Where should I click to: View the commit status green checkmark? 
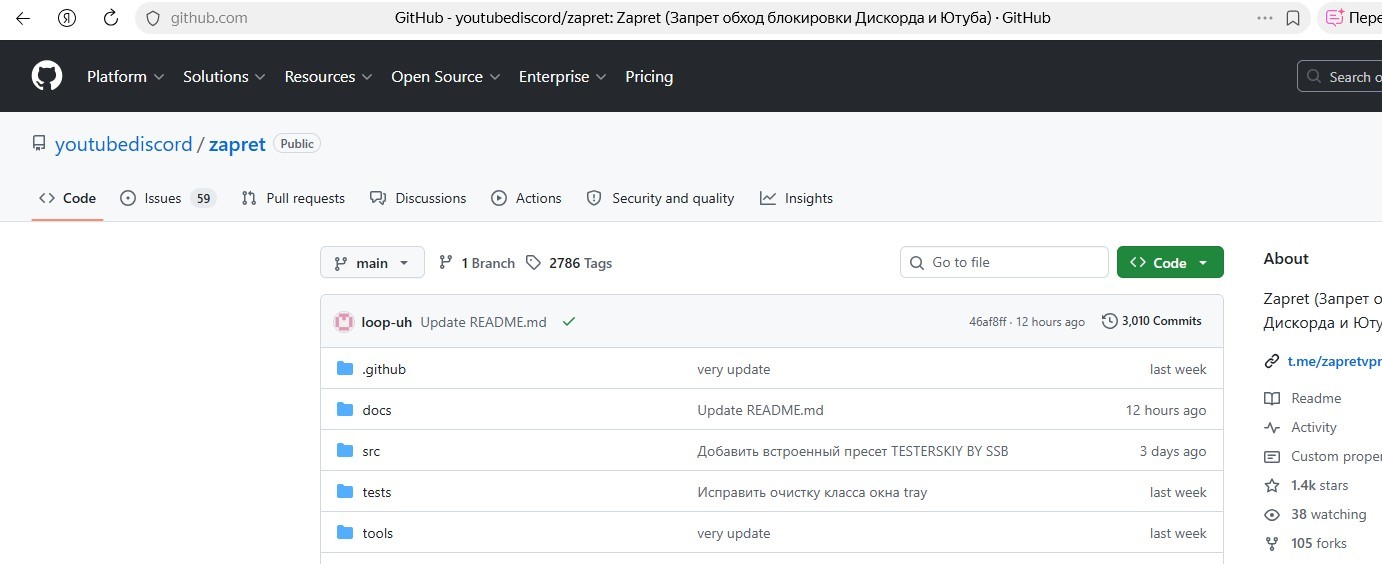click(569, 322)
